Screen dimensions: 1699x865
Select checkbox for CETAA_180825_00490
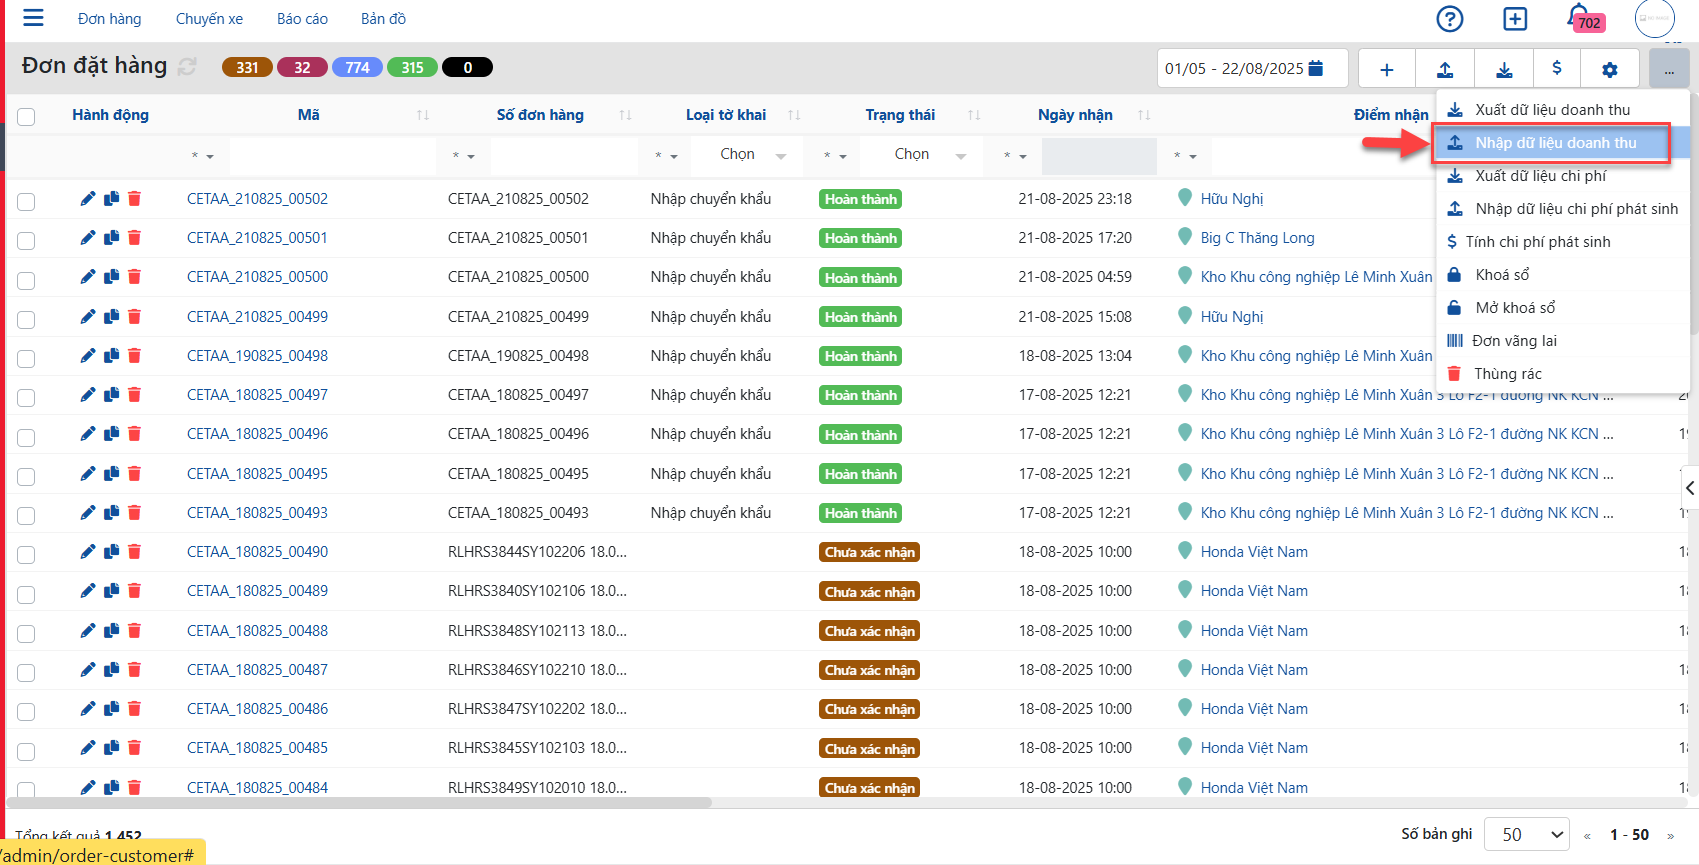pyautogui.click(x=26, y=554)
